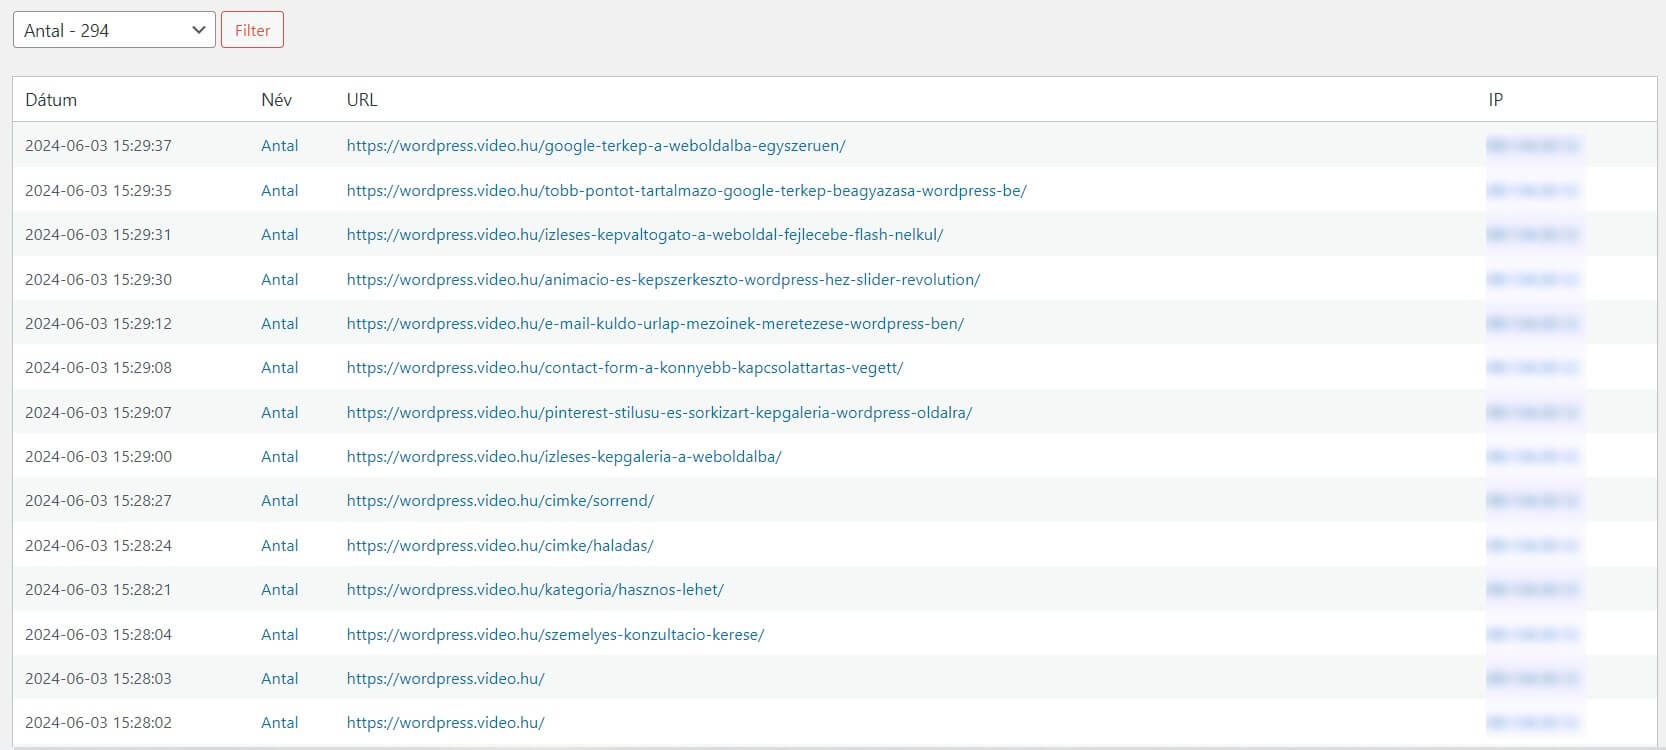Screen dimensions: 1666x750
Task: Select the date 2024-06-03 15:29:30
Action: click(x=98, y=279)
